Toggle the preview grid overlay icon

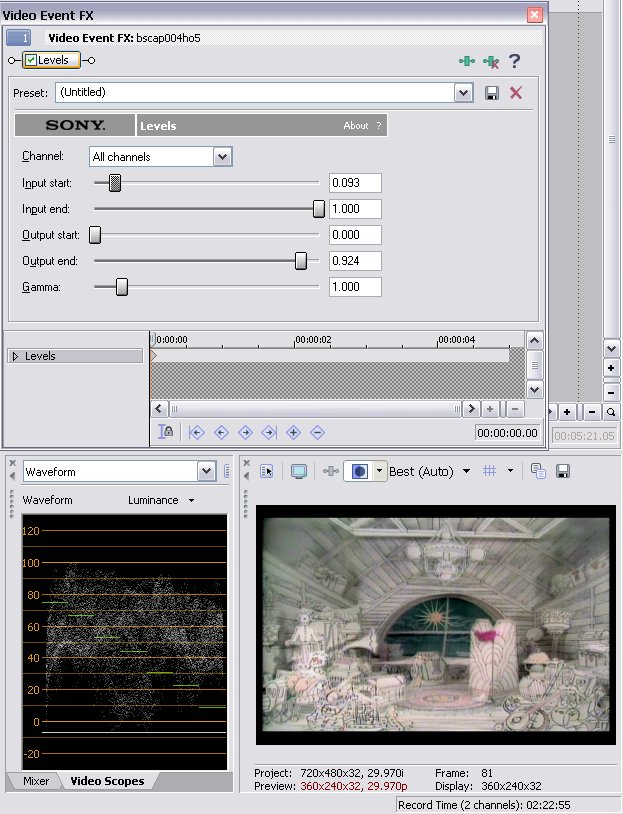coord(489,471)
